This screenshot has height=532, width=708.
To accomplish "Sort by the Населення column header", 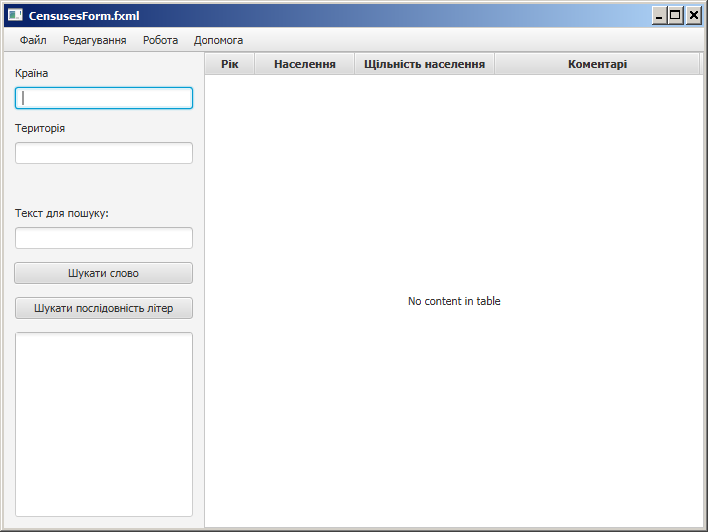I will tap(304, 64).
